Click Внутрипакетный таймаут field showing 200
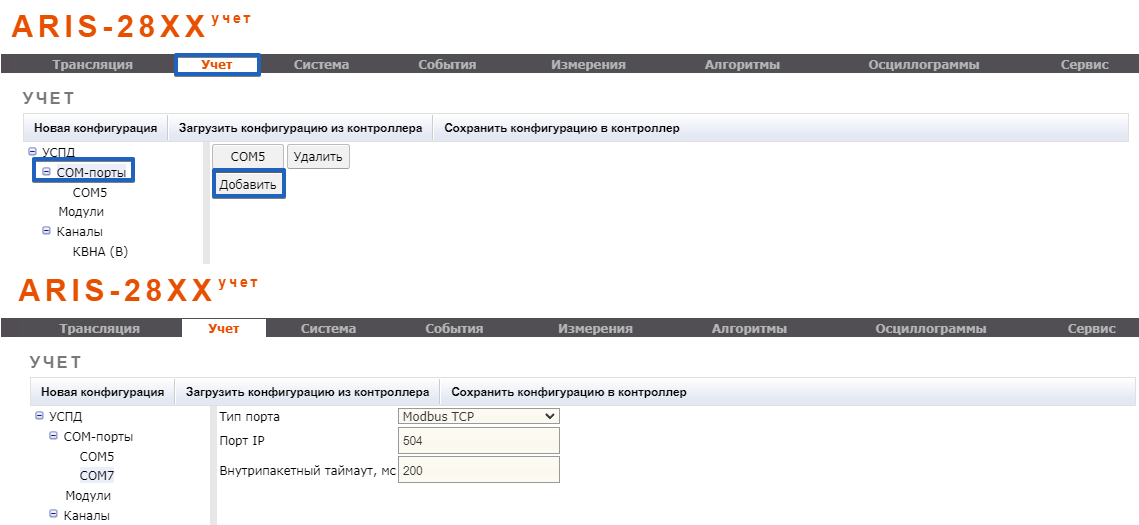Screen dimensions: 1139x525 (x=478, y=470)
